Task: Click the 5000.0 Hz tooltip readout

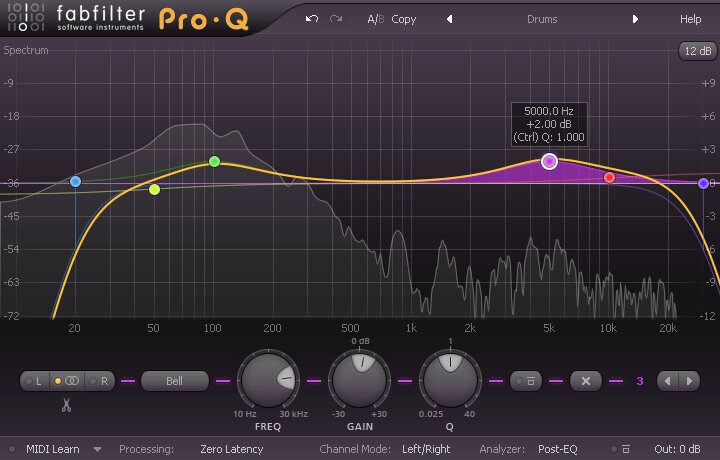Action: 549,111
